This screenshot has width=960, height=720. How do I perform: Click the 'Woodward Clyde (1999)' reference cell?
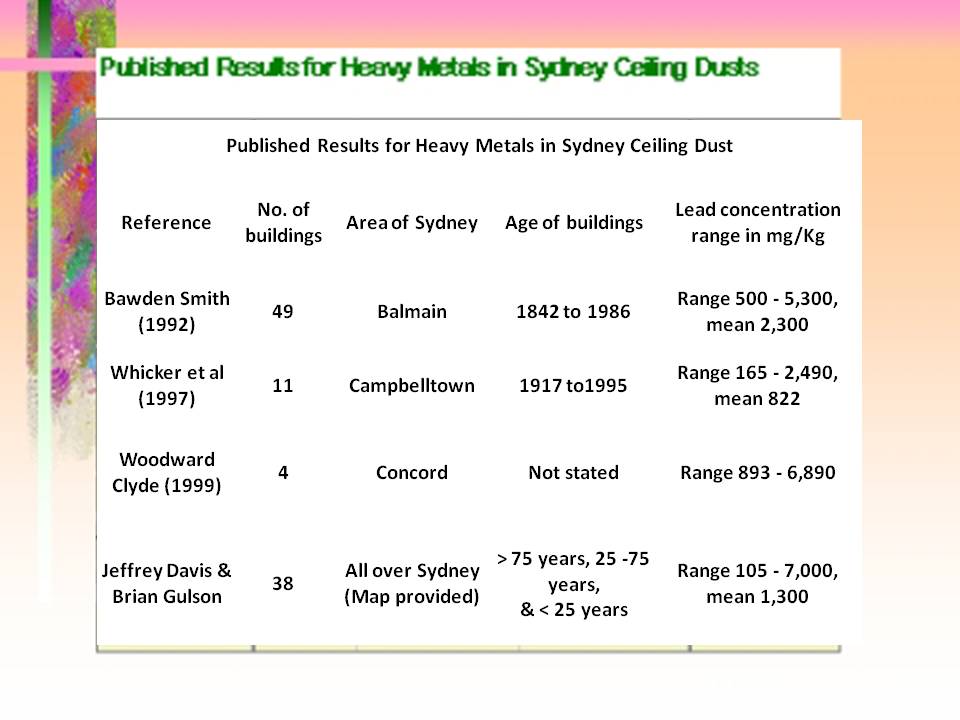(x=167, y=472)
